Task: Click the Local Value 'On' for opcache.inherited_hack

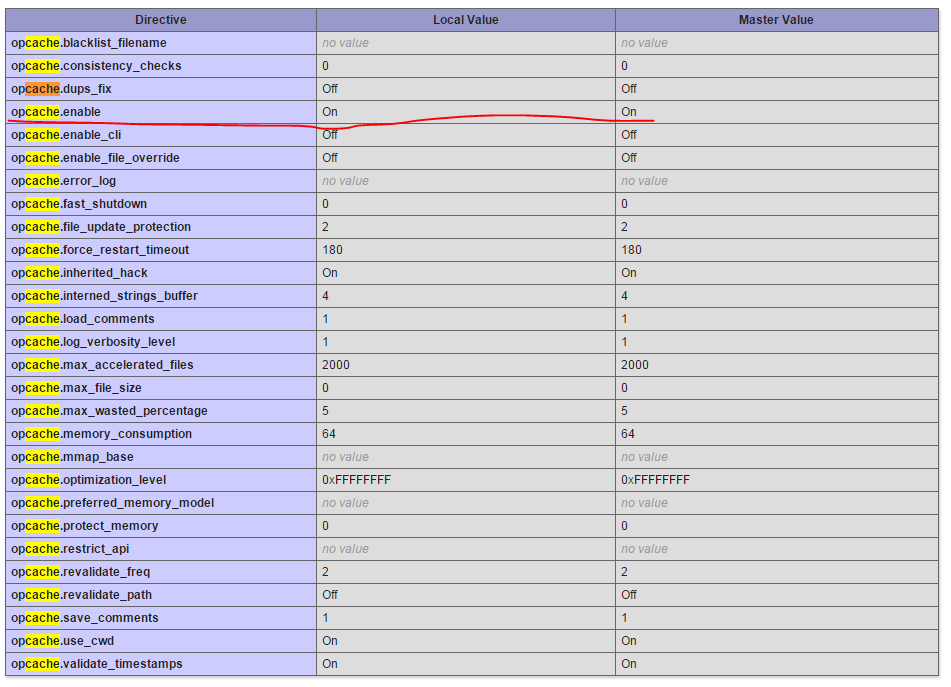Action: (330, 273)
